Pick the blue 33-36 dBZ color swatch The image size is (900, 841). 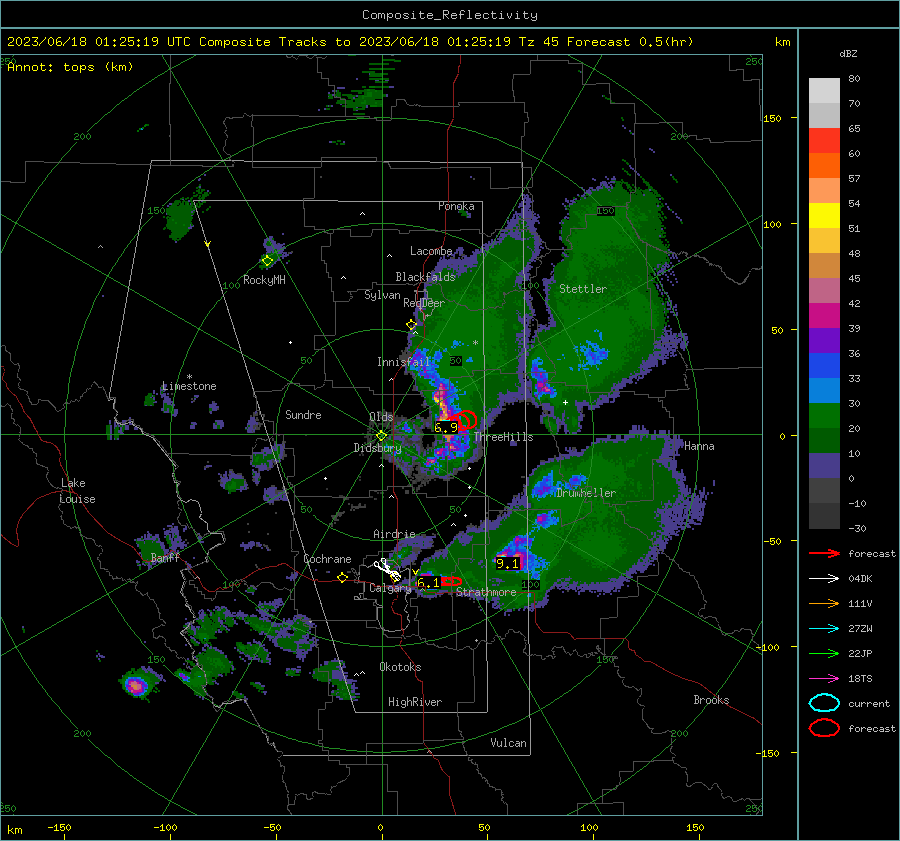tap(824, 366)
